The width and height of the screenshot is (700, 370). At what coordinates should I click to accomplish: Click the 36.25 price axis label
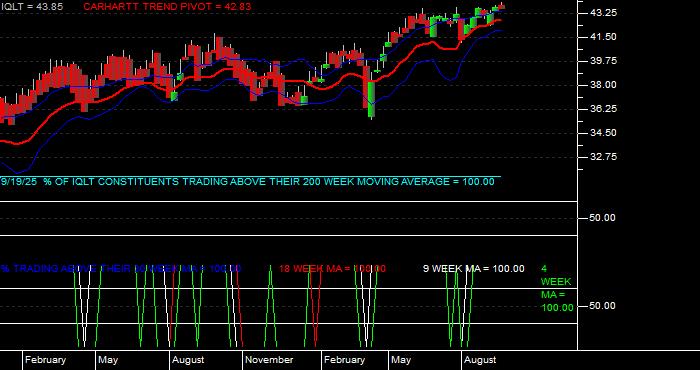coord(603,109)
